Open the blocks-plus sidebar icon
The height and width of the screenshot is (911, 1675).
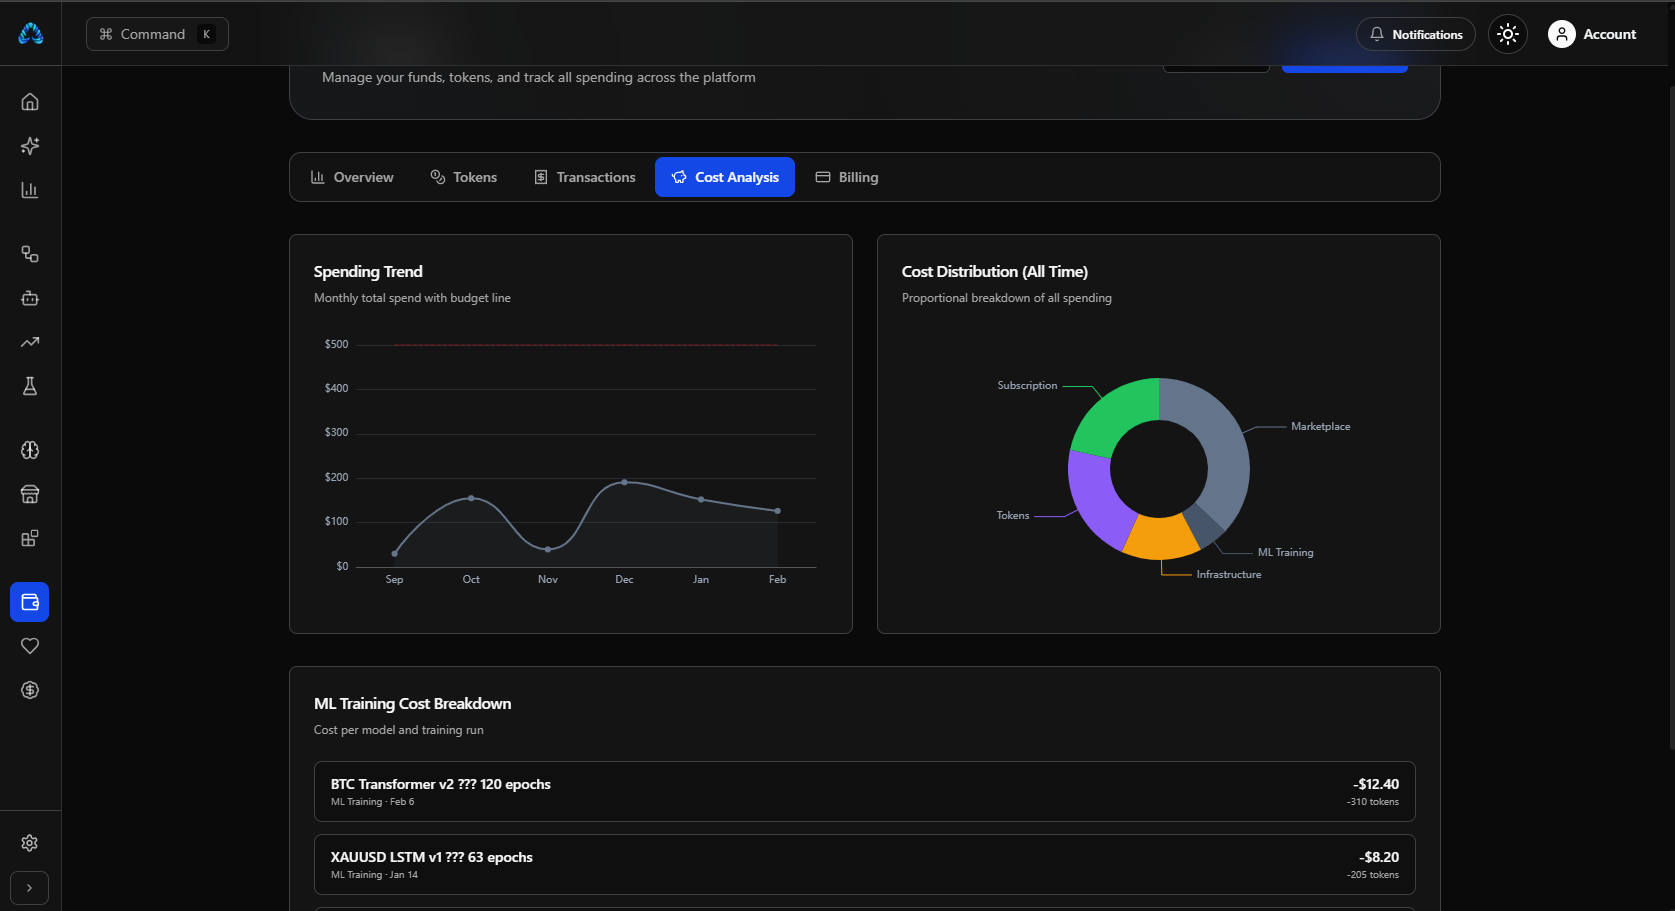pos(30,538)
